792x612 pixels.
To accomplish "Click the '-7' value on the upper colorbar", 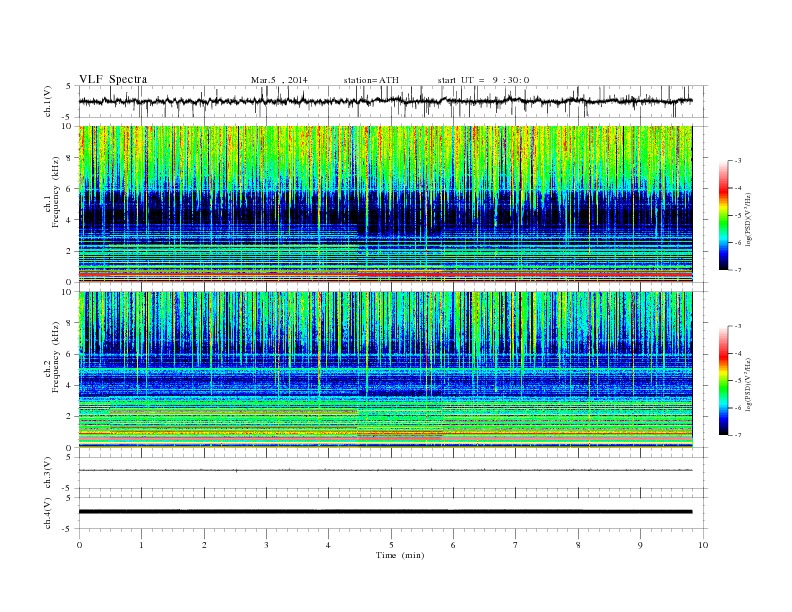I will click(x=737, y=270).
